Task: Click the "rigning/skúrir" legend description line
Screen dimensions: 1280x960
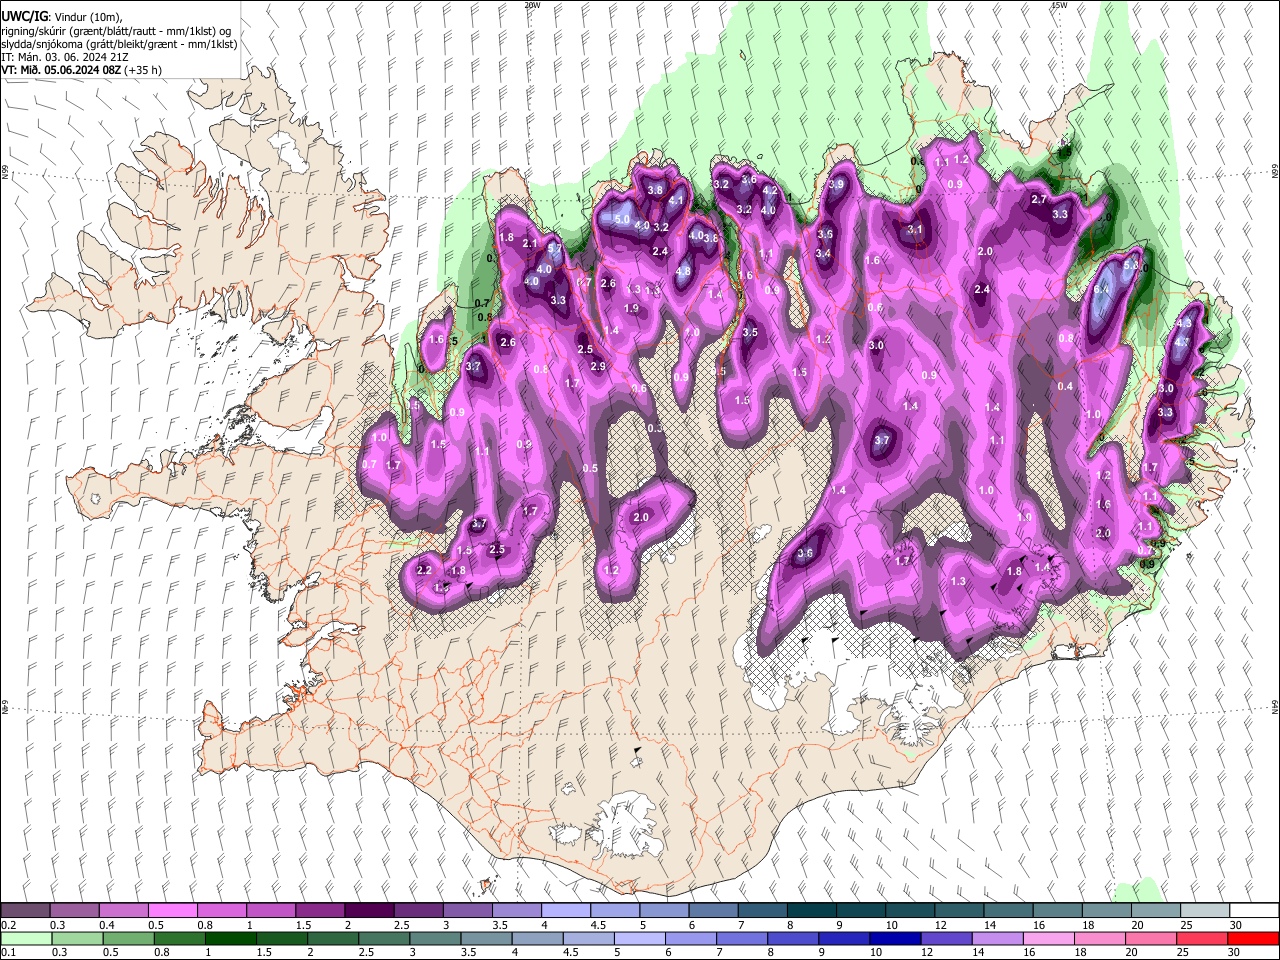Action: tap(117, 30)
